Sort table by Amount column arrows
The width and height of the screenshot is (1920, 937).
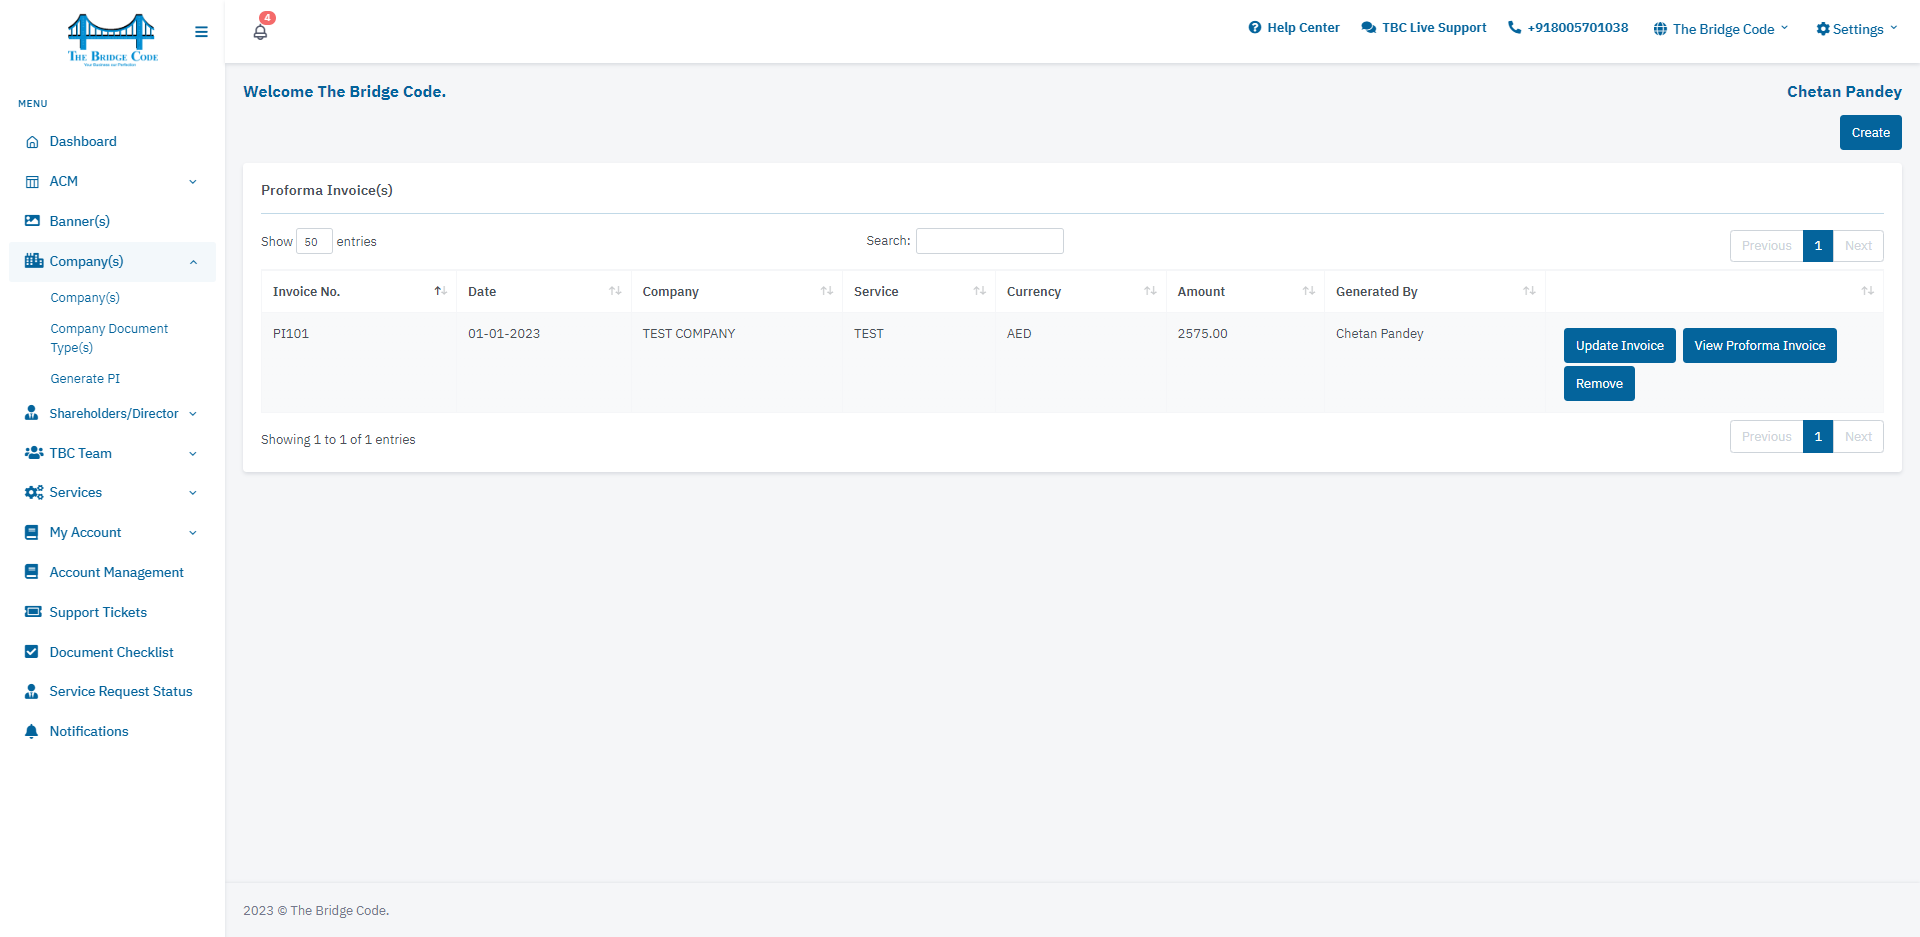tap(1308, 291)
